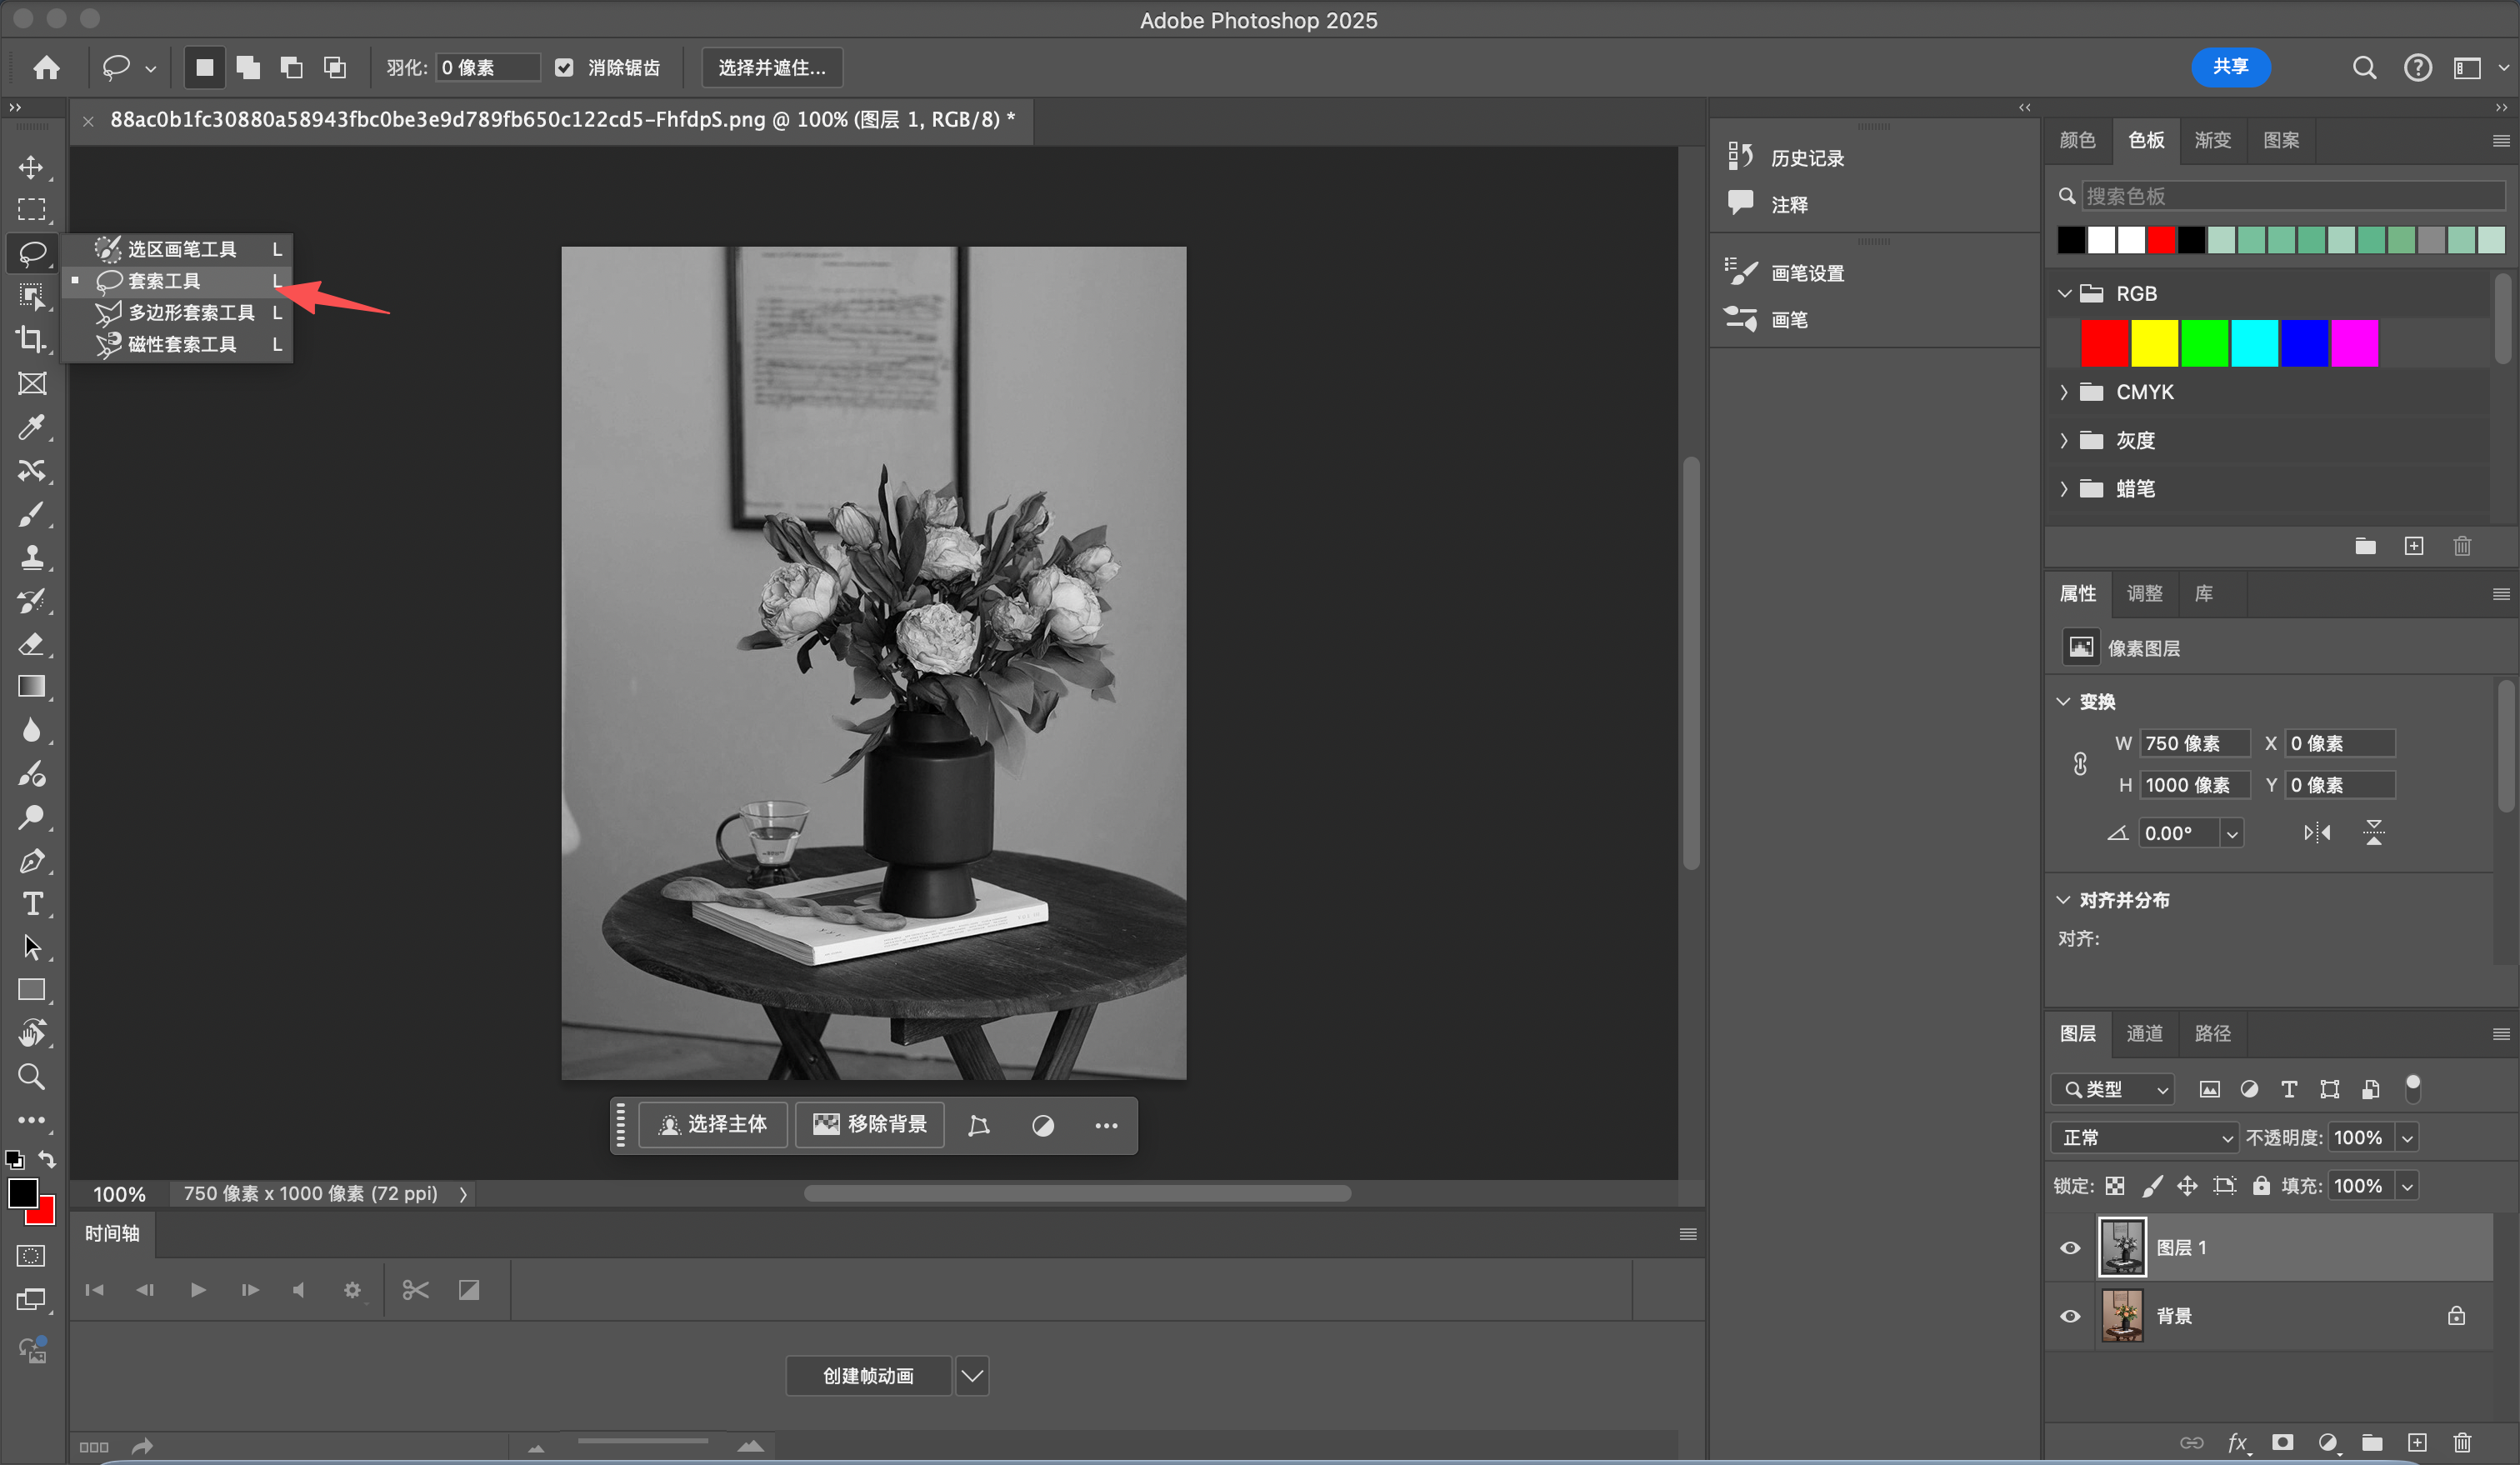Open the search magnifier icon top right

(x=2364, y=67)
